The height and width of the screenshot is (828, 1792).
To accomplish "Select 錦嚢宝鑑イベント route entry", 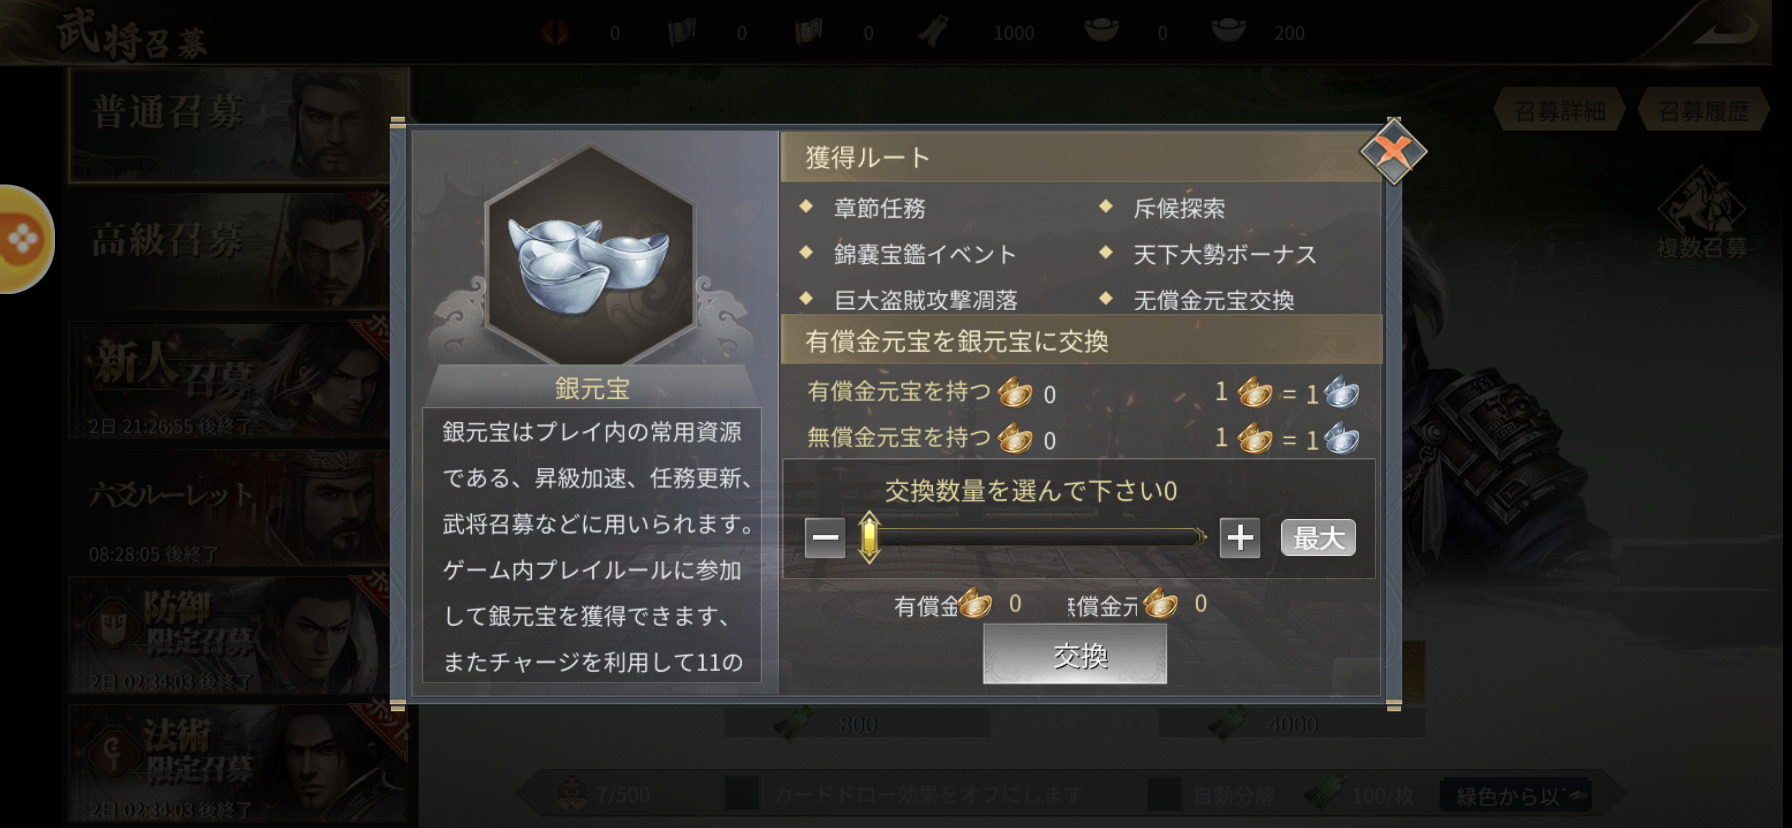I will pos(924,254).
